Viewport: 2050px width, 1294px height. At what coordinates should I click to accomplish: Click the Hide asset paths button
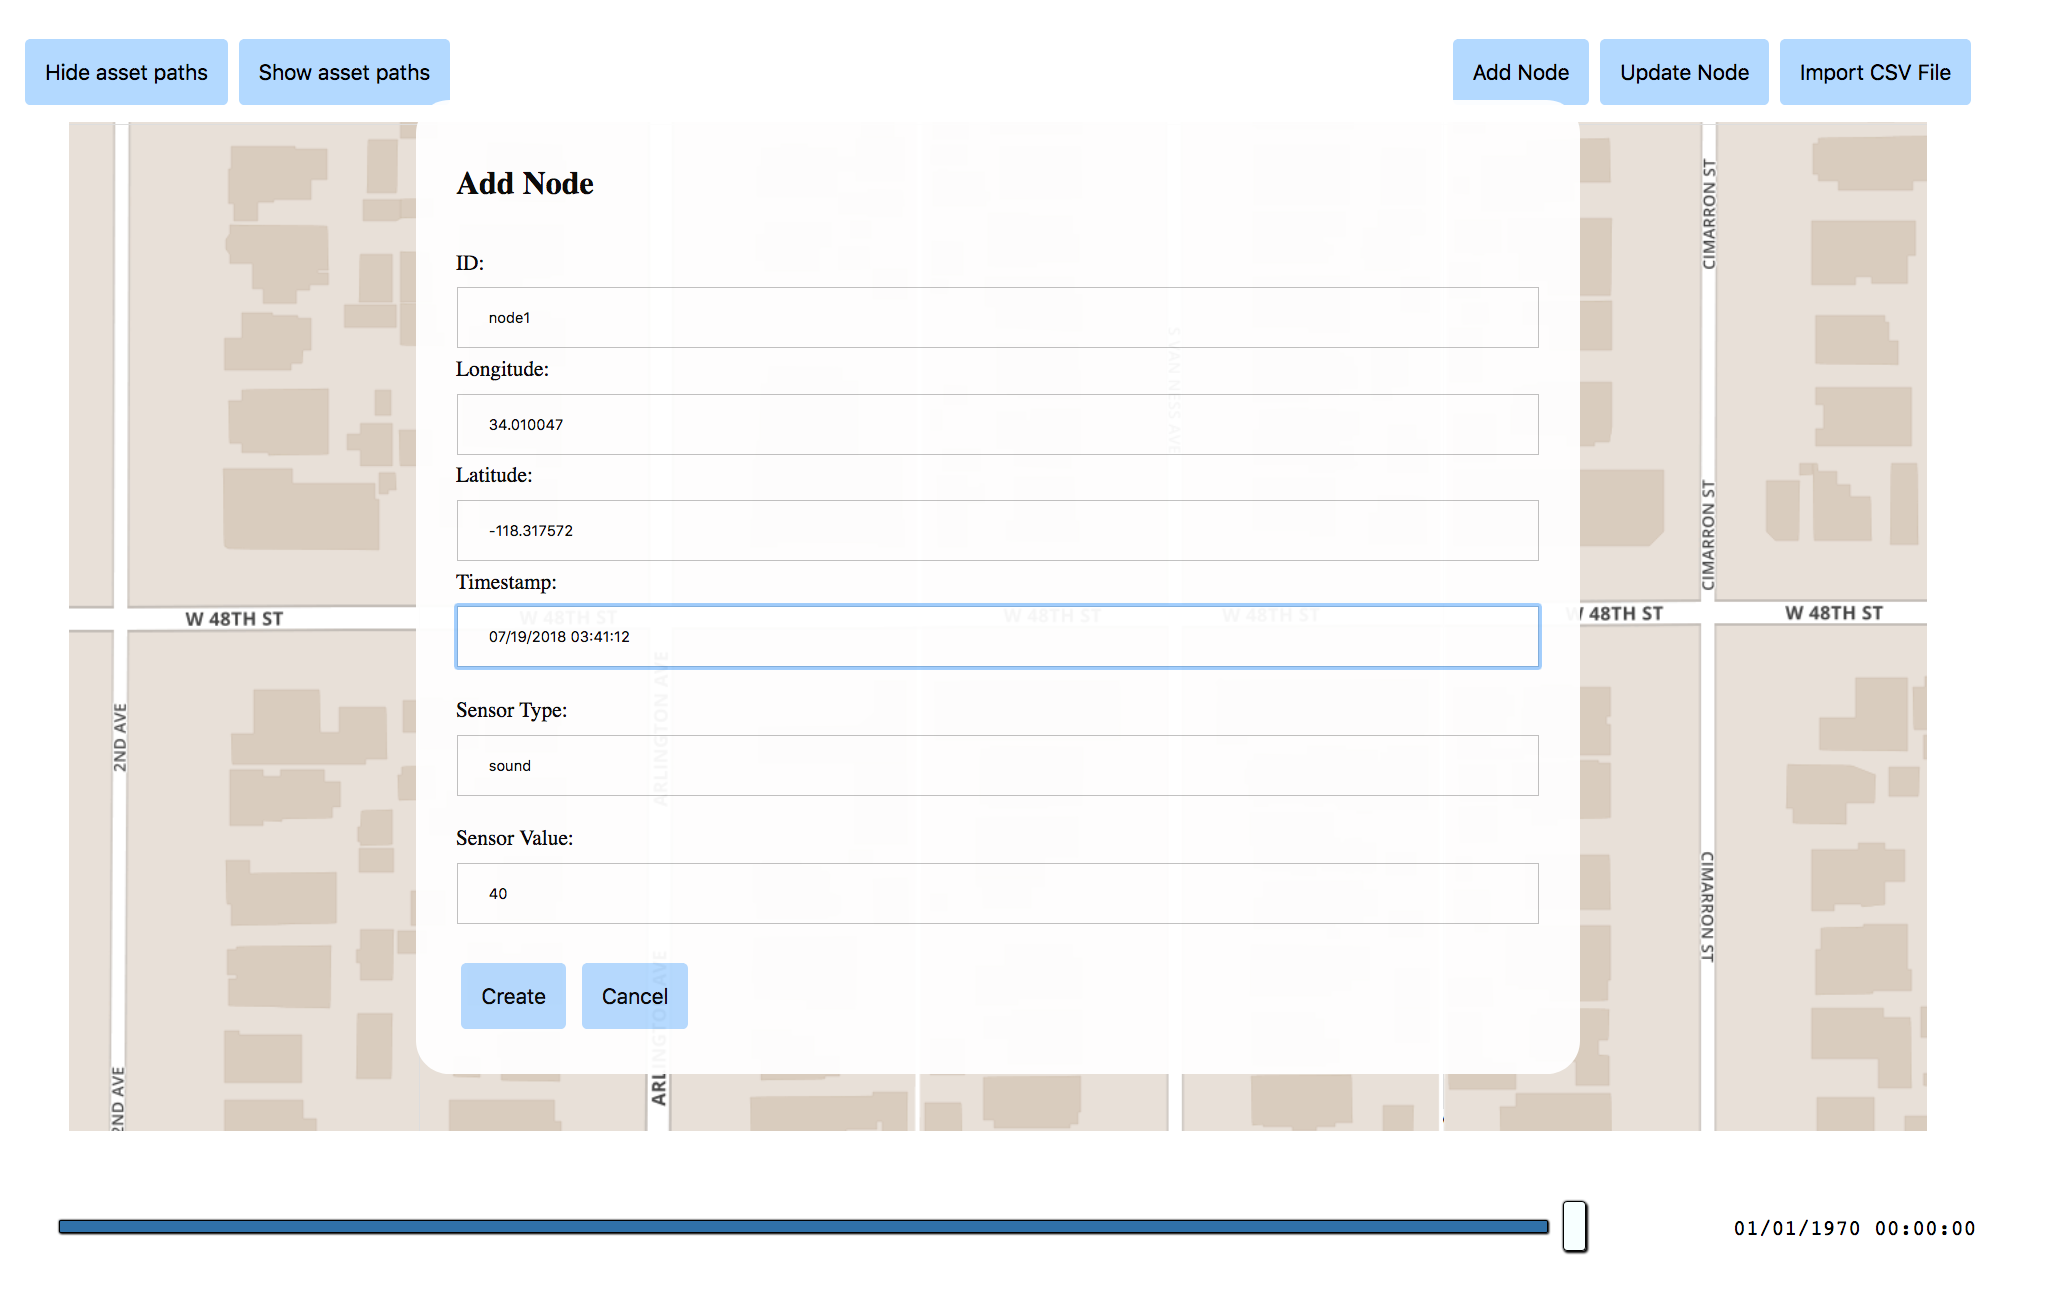coord(126,72)
